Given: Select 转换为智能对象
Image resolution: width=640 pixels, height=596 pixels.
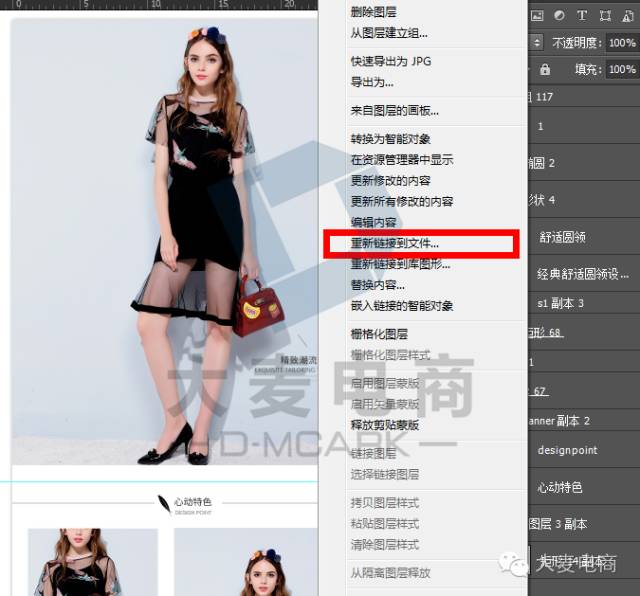Looking at the screenshot, I should click(391, 139).
